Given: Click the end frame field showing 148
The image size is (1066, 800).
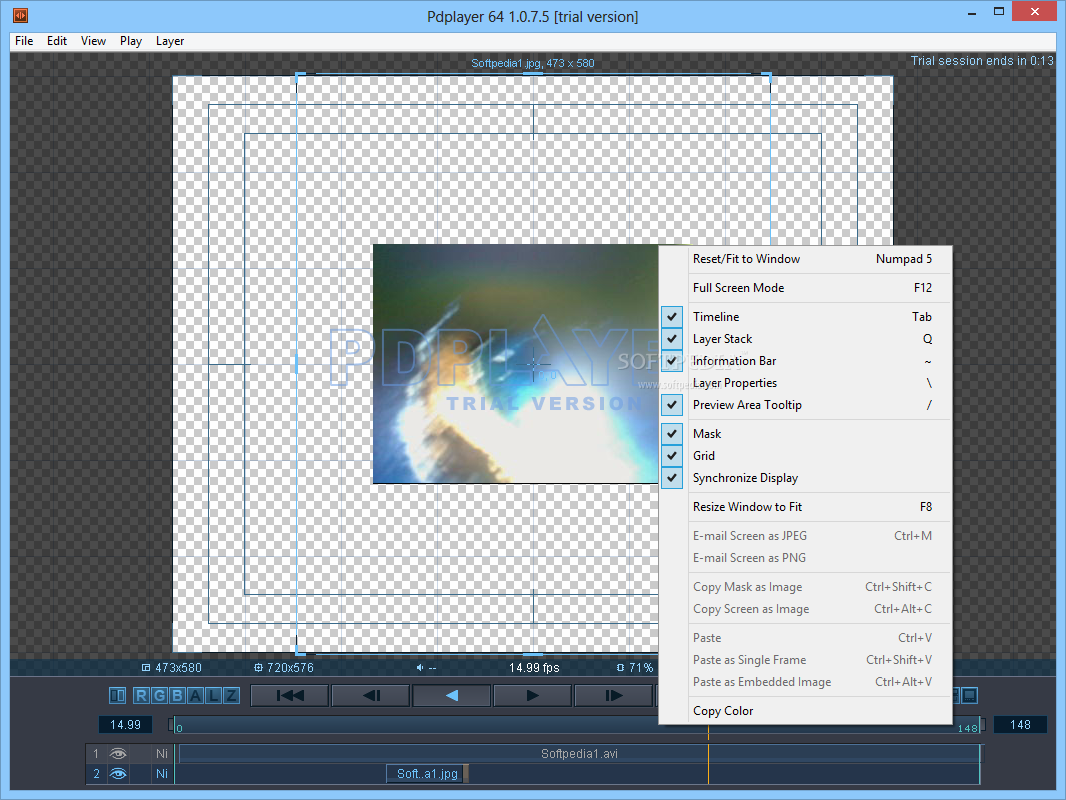Looking at the screenshot, I should pos(1020,725).
